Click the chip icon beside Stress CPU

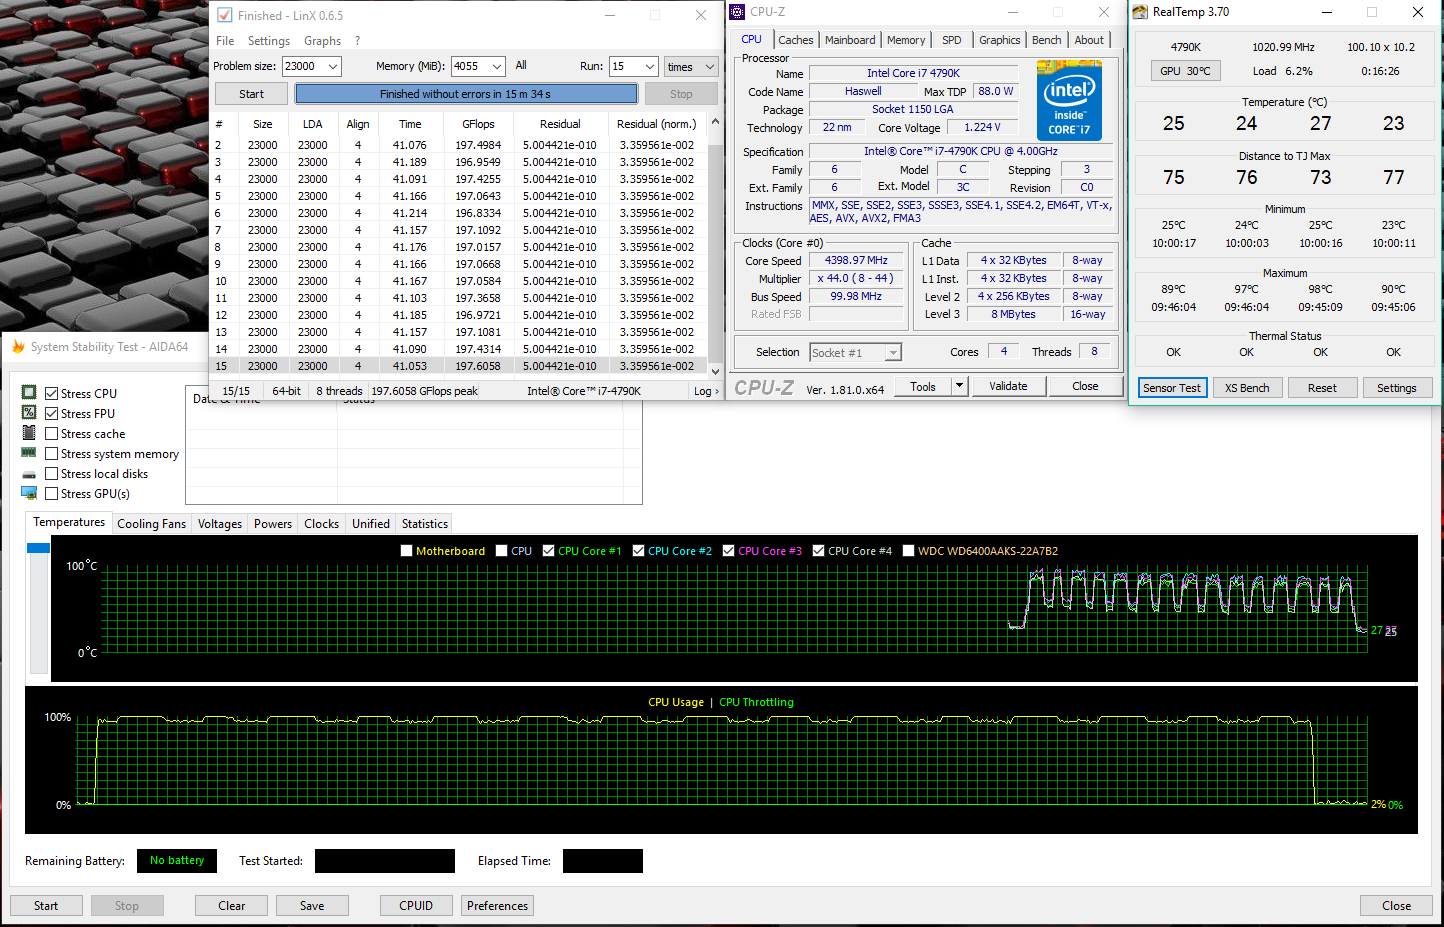(x=29, y=393)
